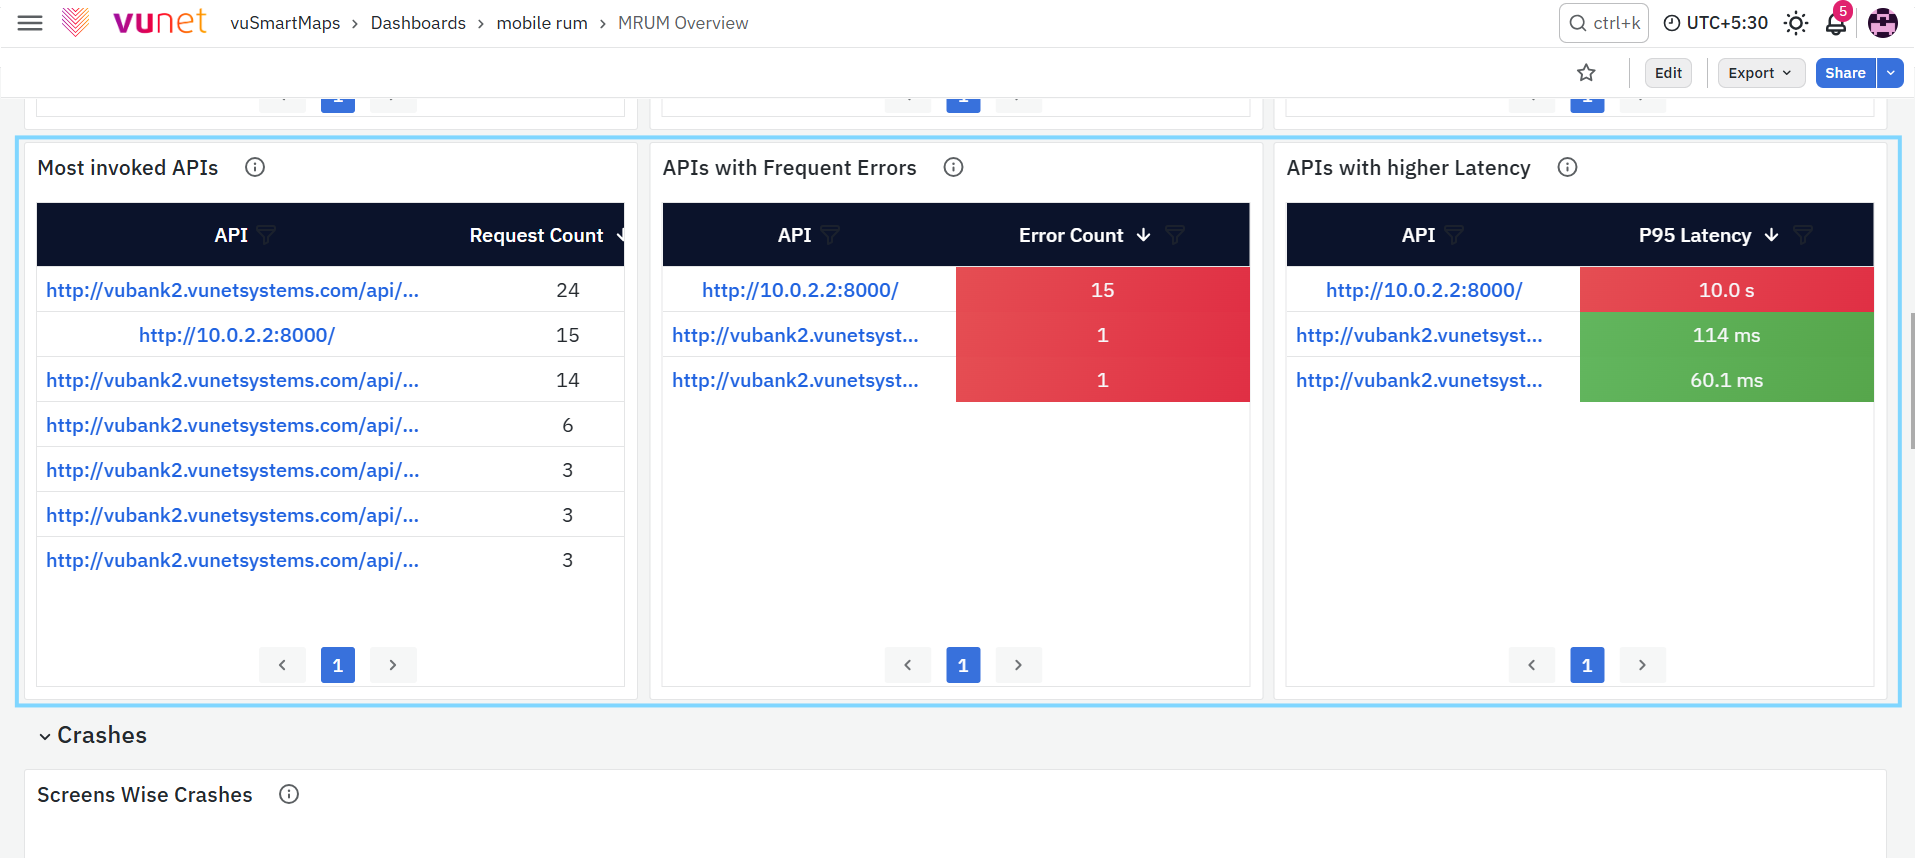Show info for APIs with higher Latency
The width and height of the screenshot is (1915, 858).
click(x=1567, y=167)
